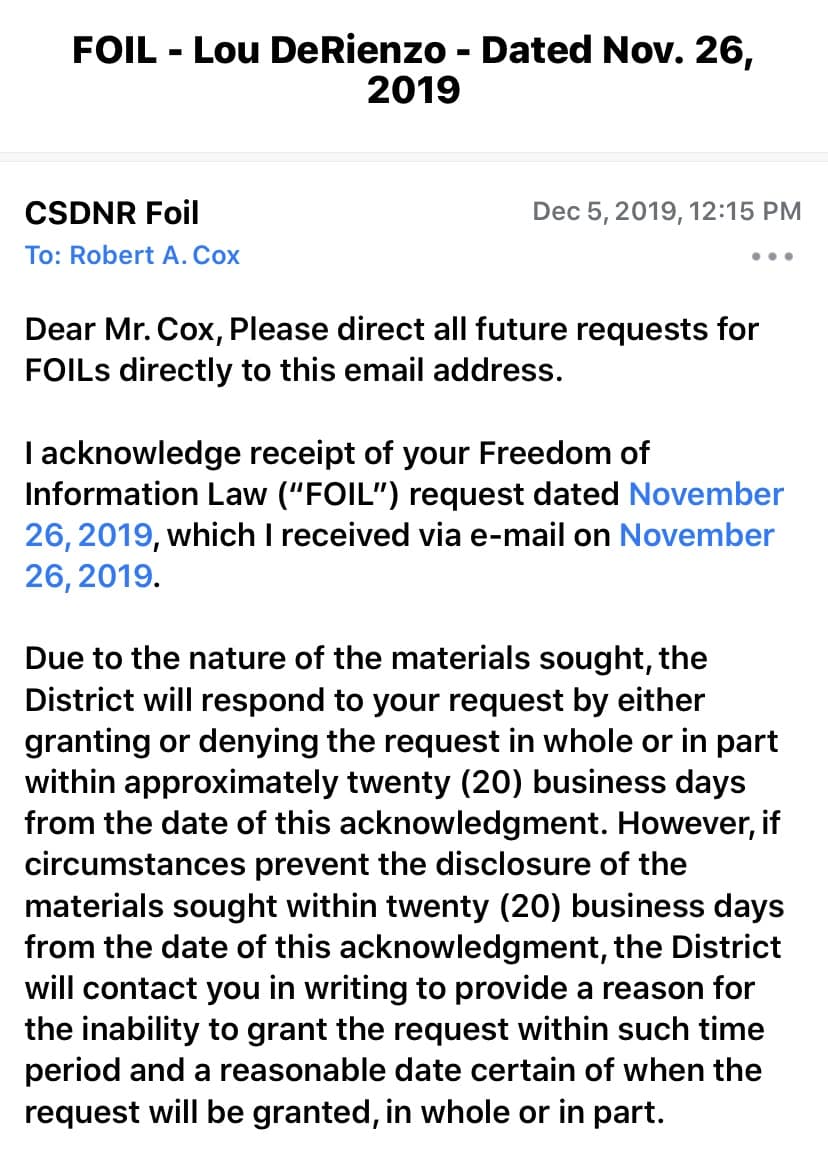The width and height of the screenshot is (828, 1150).
Task: Open the November link after "request dated"
Action: point(706,494)
